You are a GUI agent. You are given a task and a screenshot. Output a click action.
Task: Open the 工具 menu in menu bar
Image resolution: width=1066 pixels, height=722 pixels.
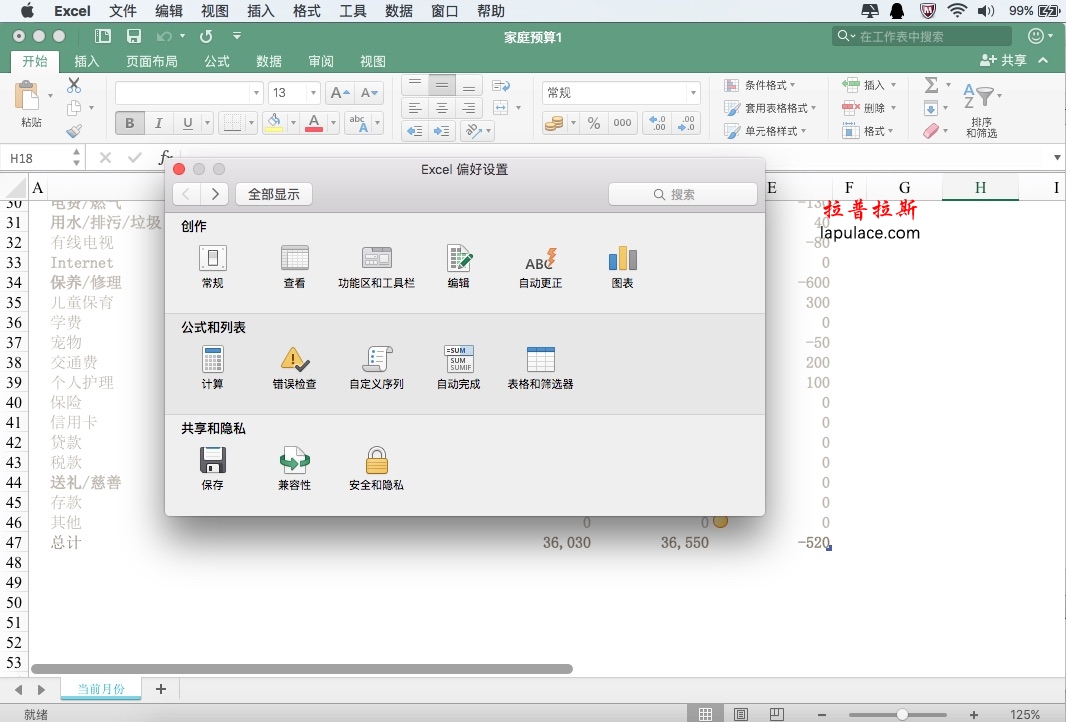point(353,11)
